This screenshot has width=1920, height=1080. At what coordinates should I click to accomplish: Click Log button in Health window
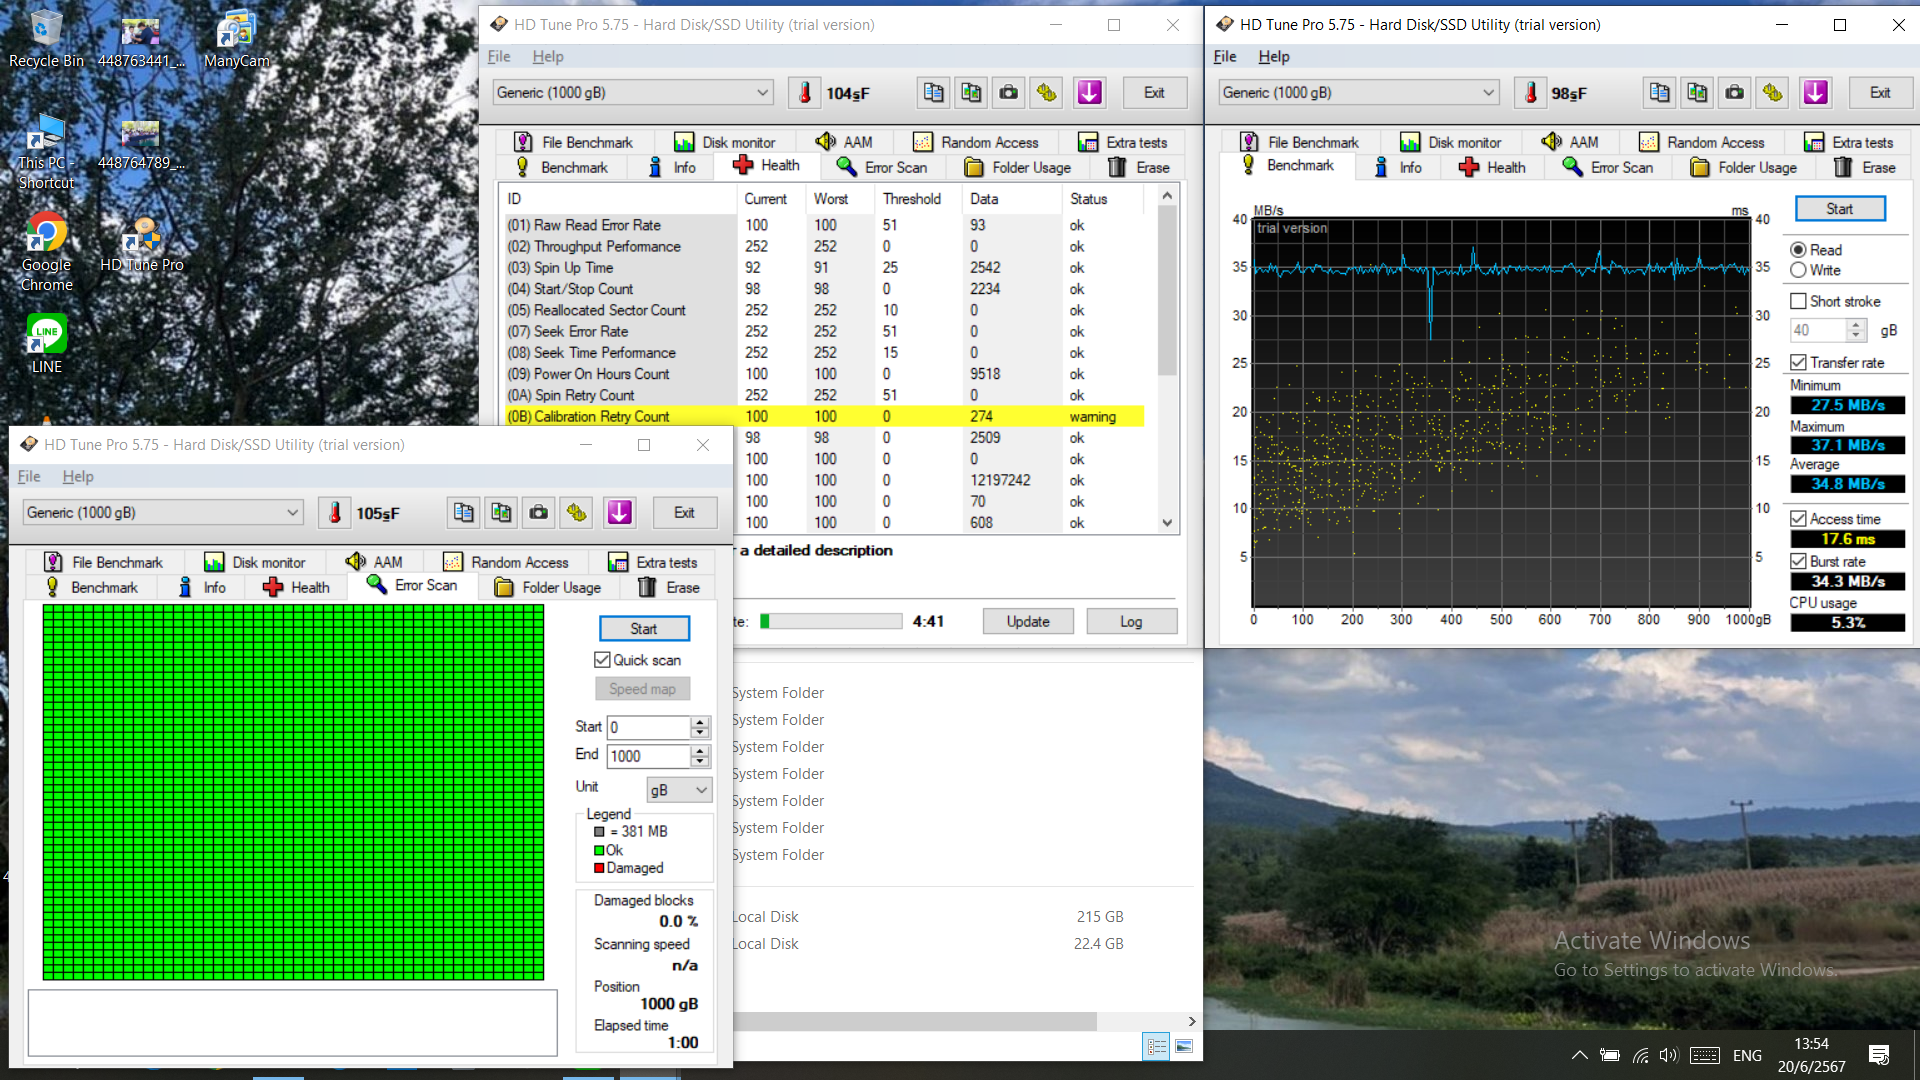click(1131, 621)
